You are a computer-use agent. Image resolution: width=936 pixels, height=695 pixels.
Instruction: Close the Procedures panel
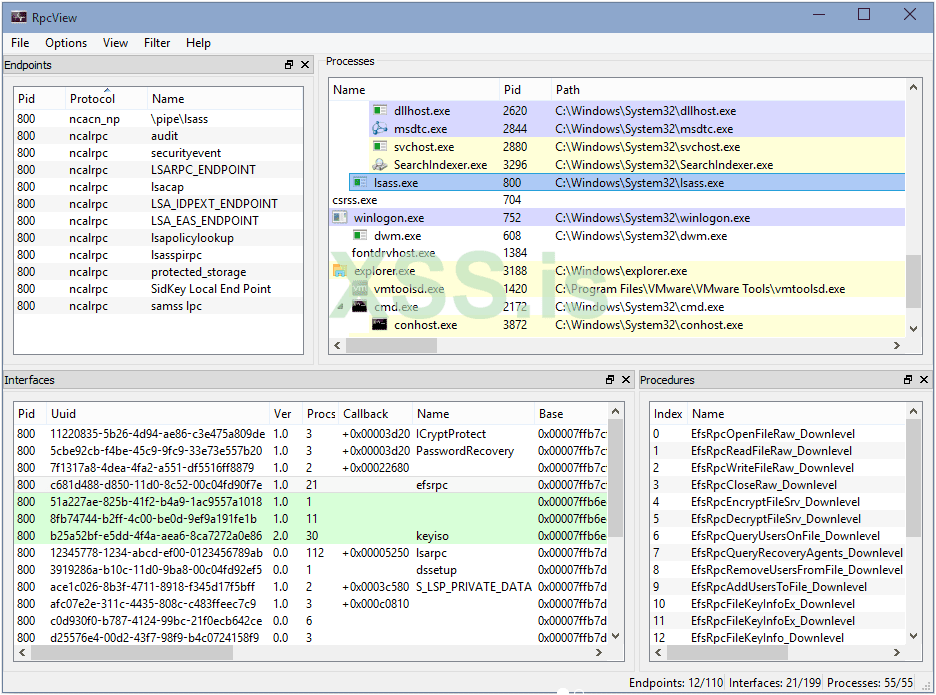click(923, 380)
